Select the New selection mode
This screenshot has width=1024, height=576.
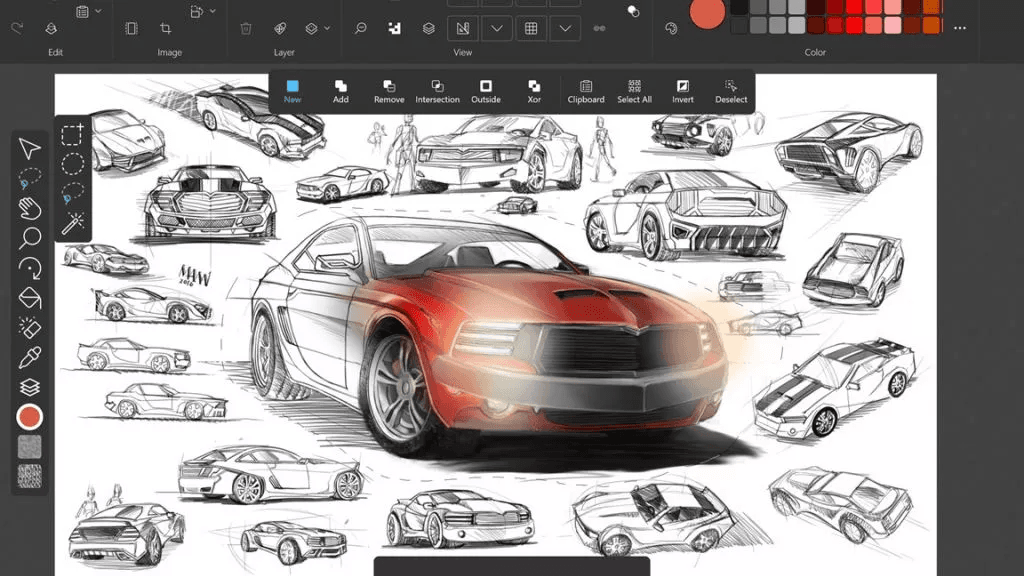292,91
